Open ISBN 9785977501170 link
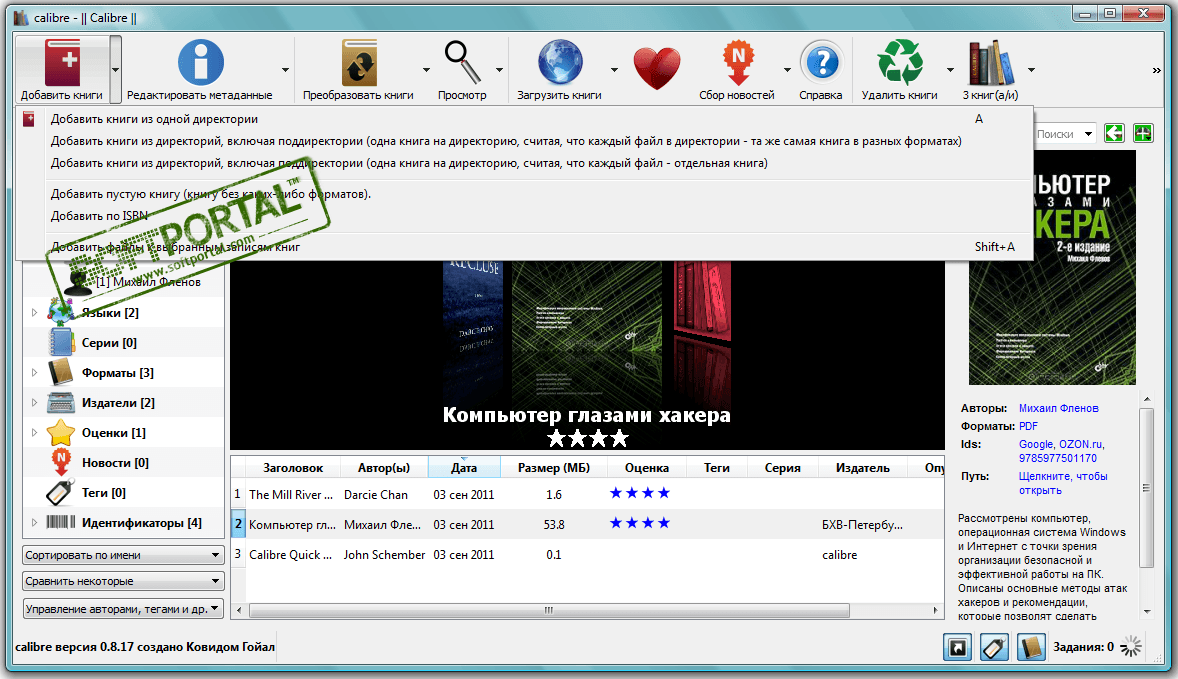Viewport: 1178px width, 679px height. pos(1057,458)
